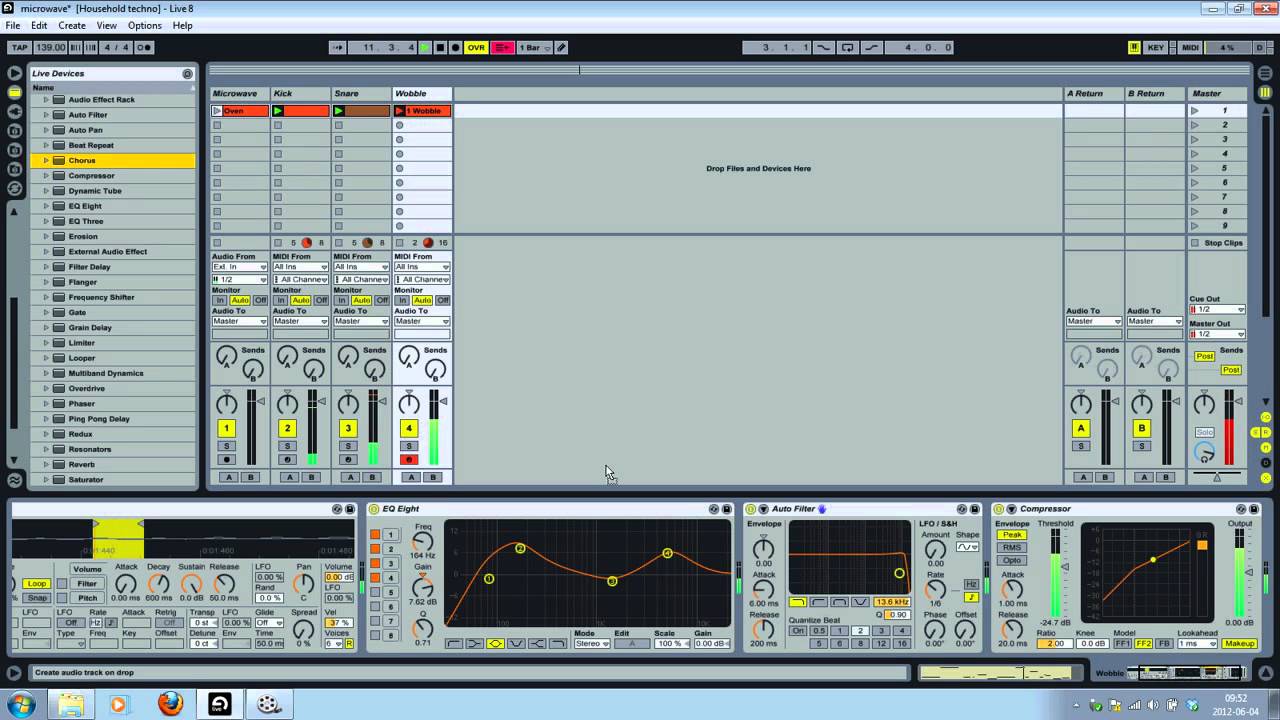Launch the 1 Wobble clip
The width and height of the screenshot is (1280, 720).
click(400, 111)
